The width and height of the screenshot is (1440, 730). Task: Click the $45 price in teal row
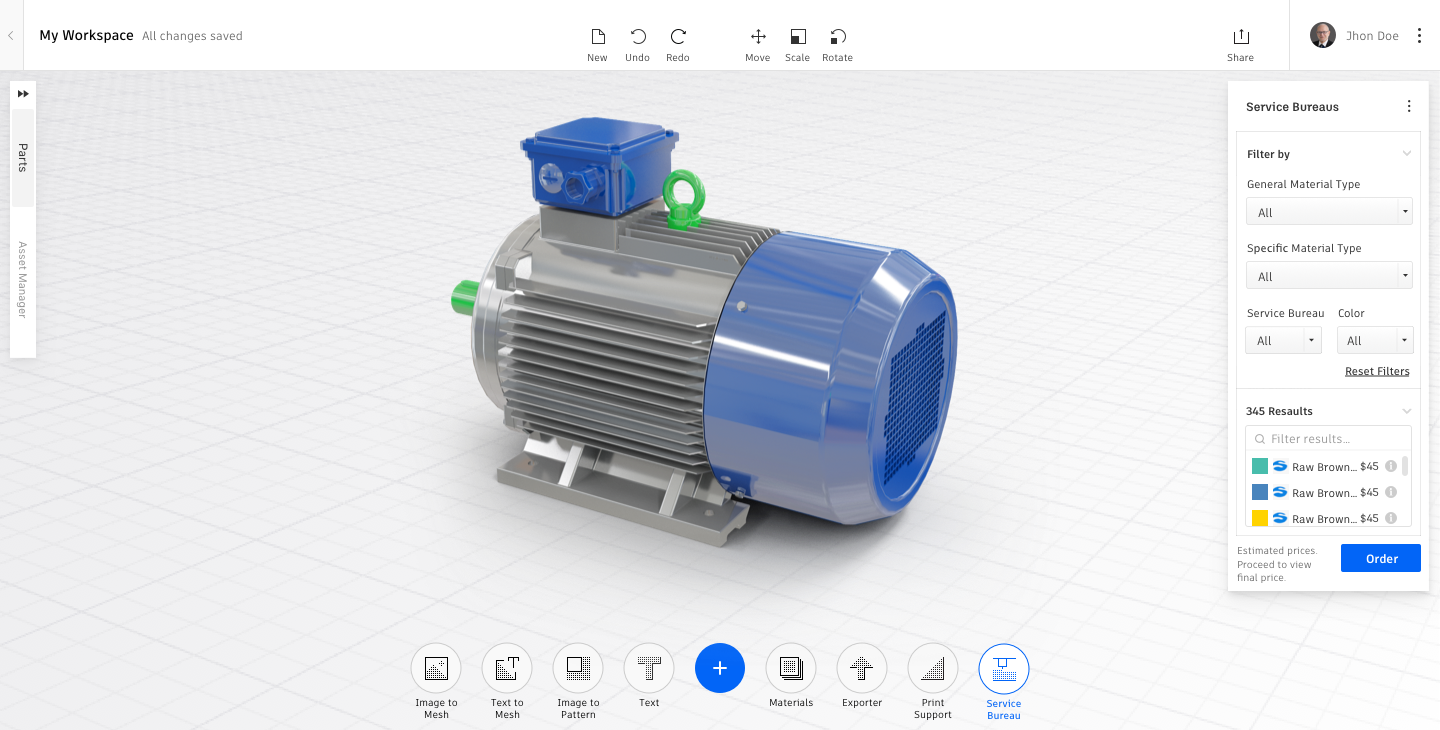pyautogui.click(x=1369, y=466)
